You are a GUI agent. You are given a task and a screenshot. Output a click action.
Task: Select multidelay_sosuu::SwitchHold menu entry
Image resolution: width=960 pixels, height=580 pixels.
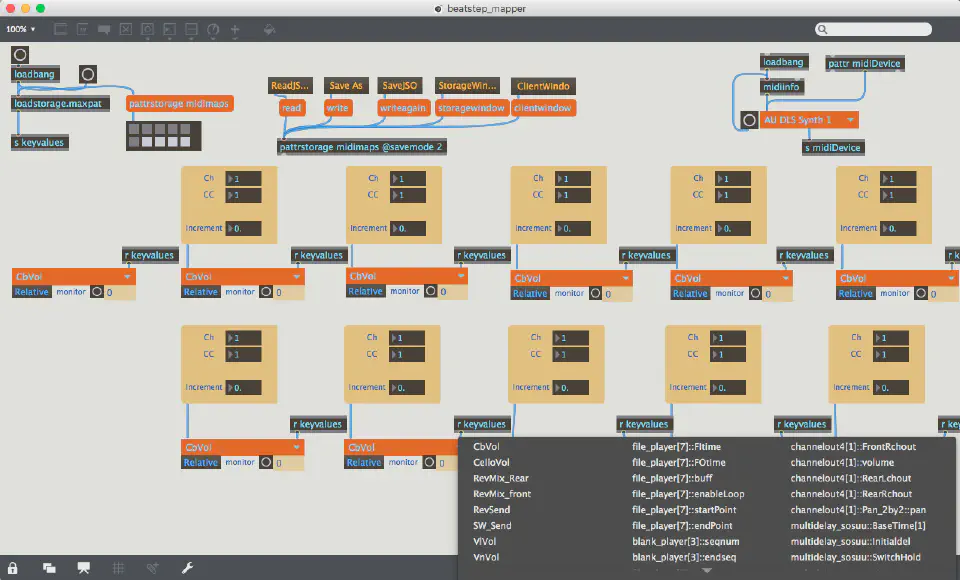pos(855,557)
